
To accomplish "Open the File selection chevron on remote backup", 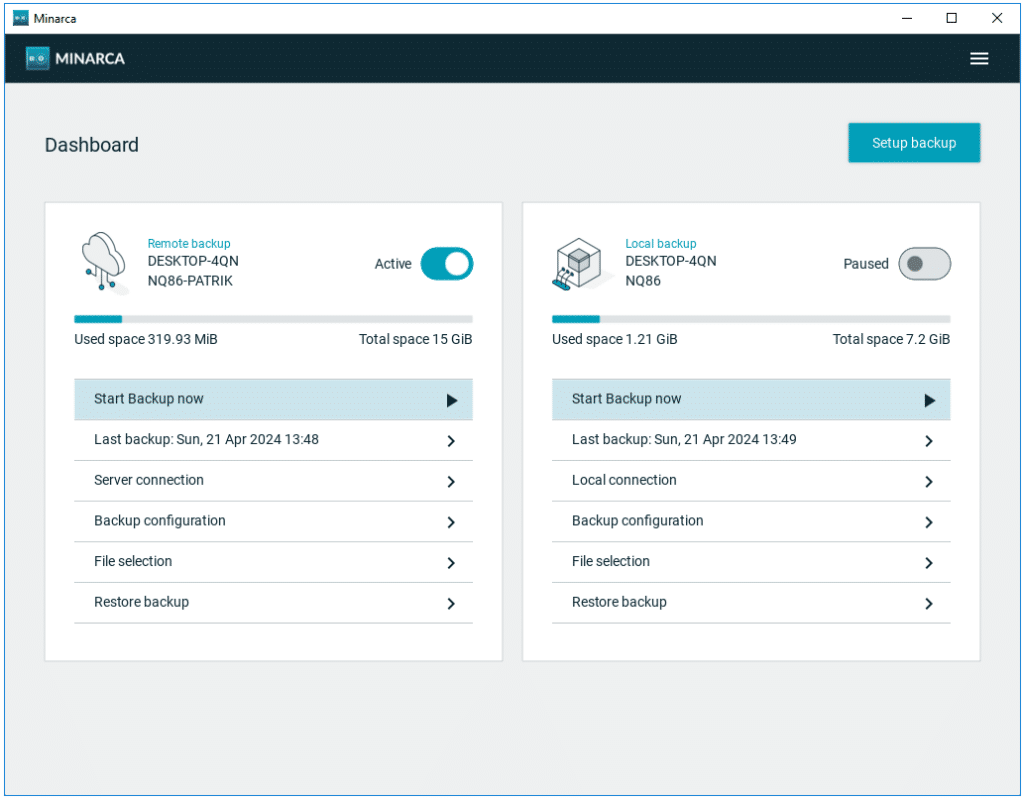I will click(450, 562).
